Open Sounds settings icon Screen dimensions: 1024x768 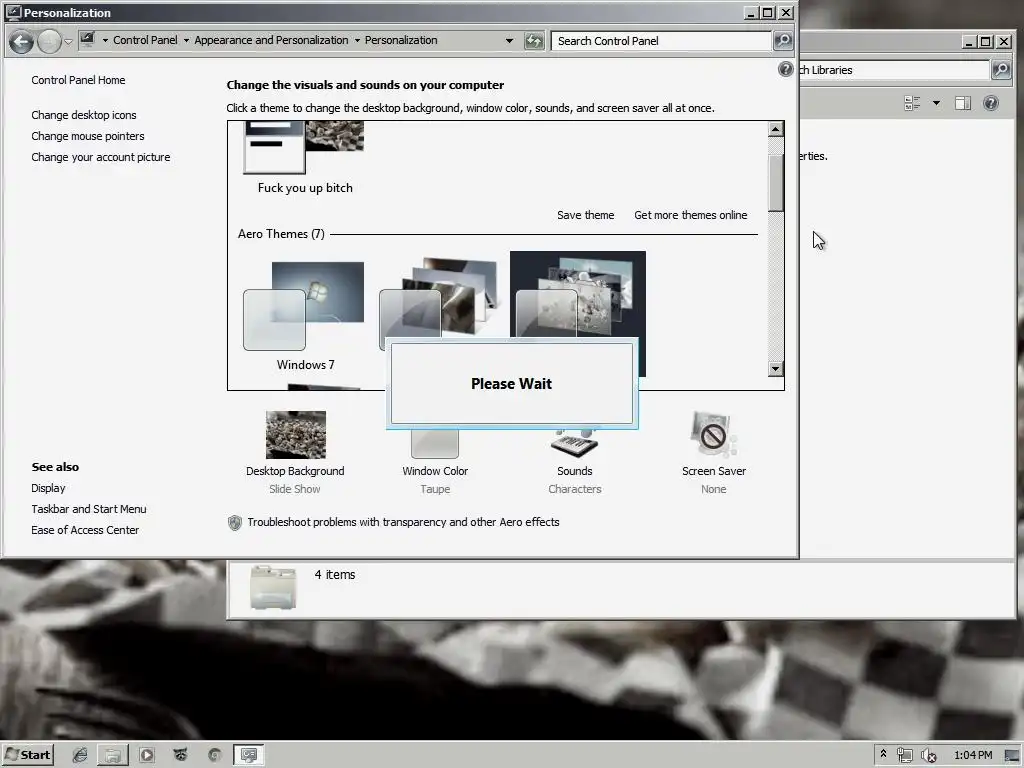[x=574, y=443]
